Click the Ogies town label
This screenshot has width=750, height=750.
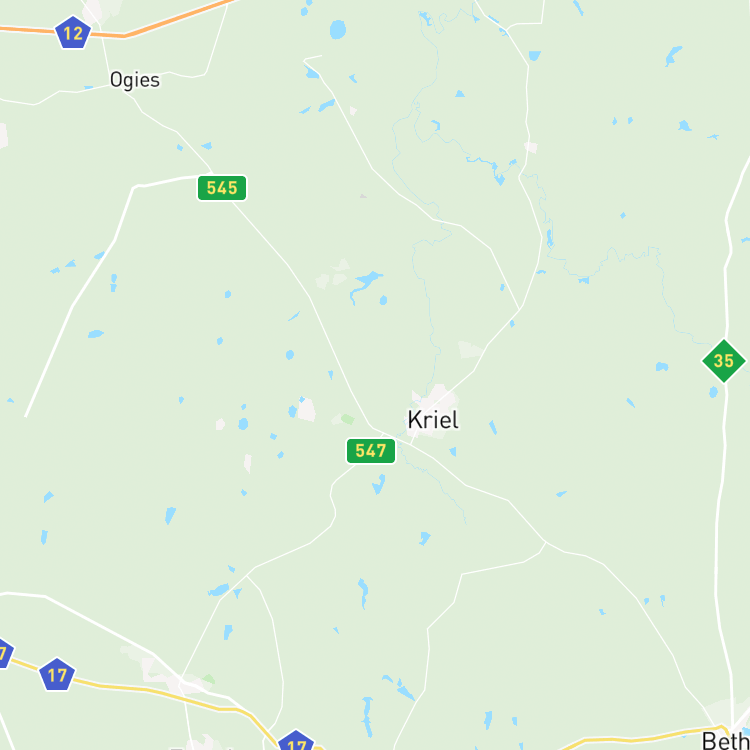pyautogui.click(x=135, y=80)
